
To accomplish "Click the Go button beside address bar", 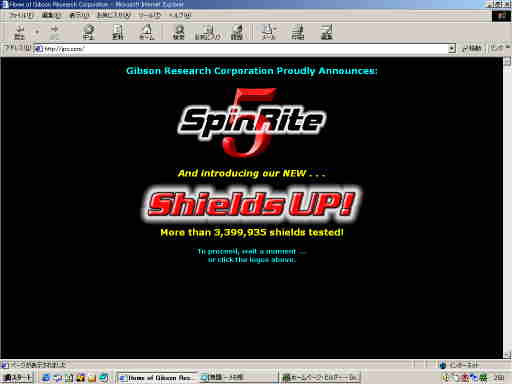I will click(x=472, y=49).
